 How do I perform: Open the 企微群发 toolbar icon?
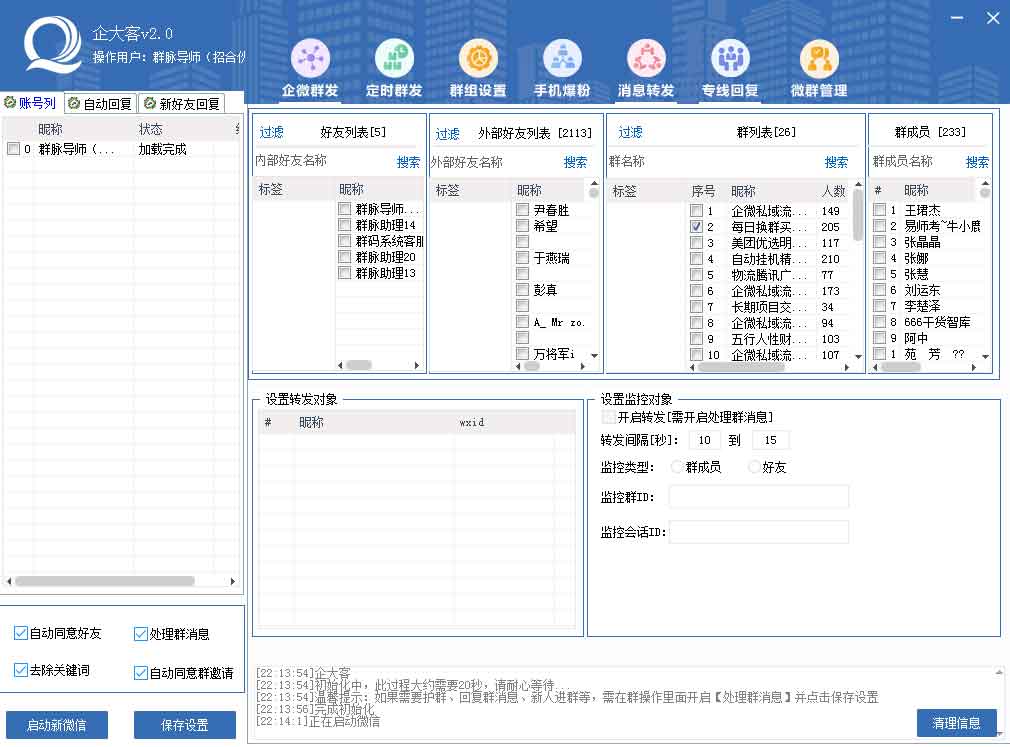click(x=310, y=60)
